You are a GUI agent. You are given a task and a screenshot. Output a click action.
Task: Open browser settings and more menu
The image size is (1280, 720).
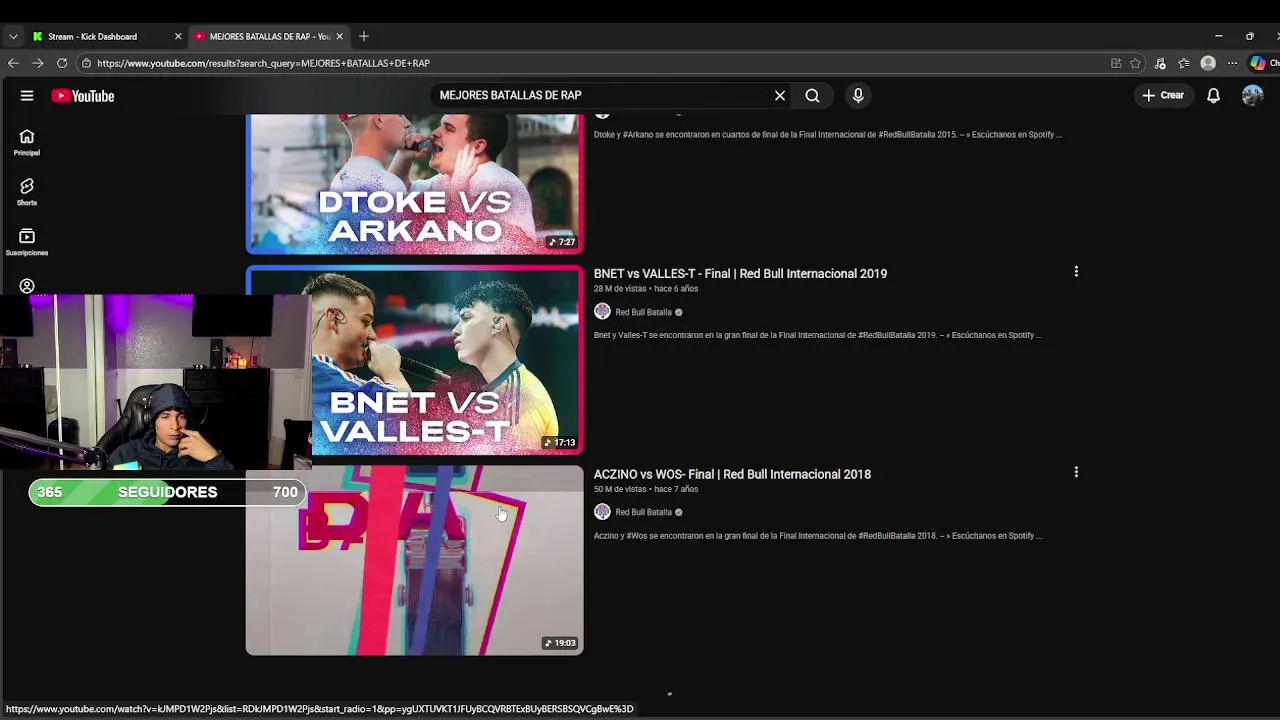tap(1232, 63)
